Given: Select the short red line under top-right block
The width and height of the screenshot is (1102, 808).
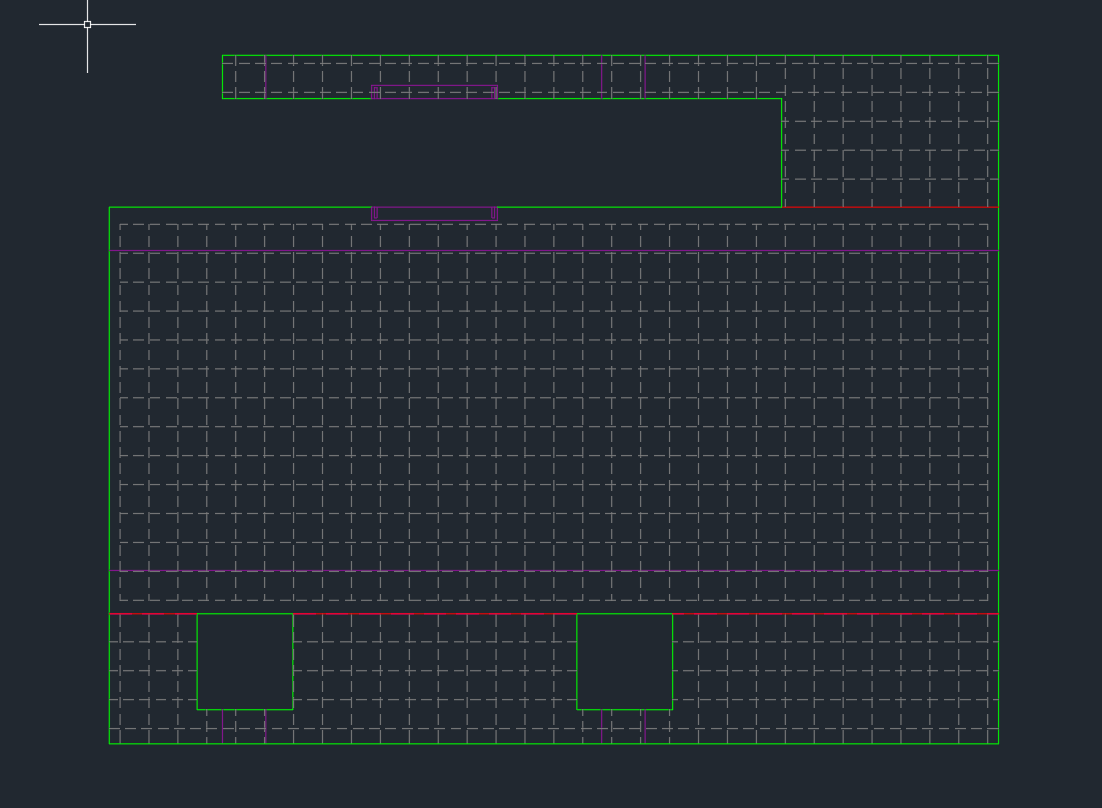Looking at the screenshot, I should point(890,207).
